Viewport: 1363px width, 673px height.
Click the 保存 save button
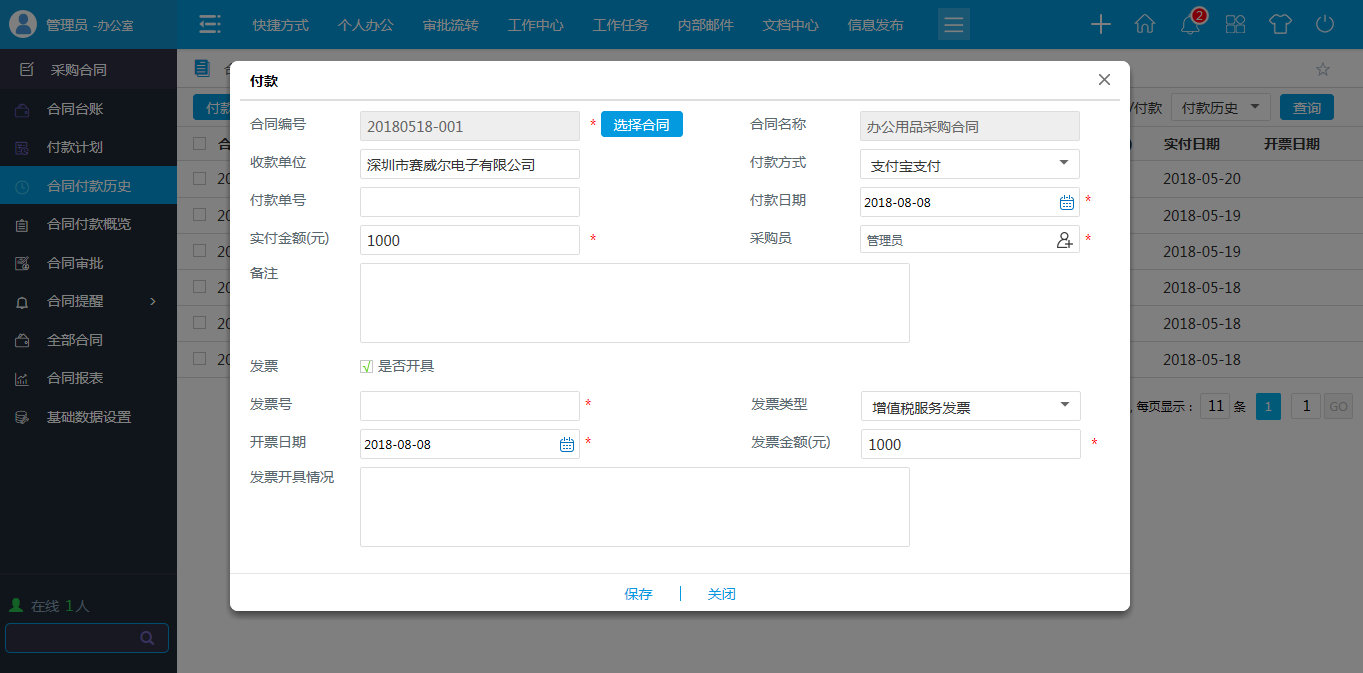click(x=638, y=593)
